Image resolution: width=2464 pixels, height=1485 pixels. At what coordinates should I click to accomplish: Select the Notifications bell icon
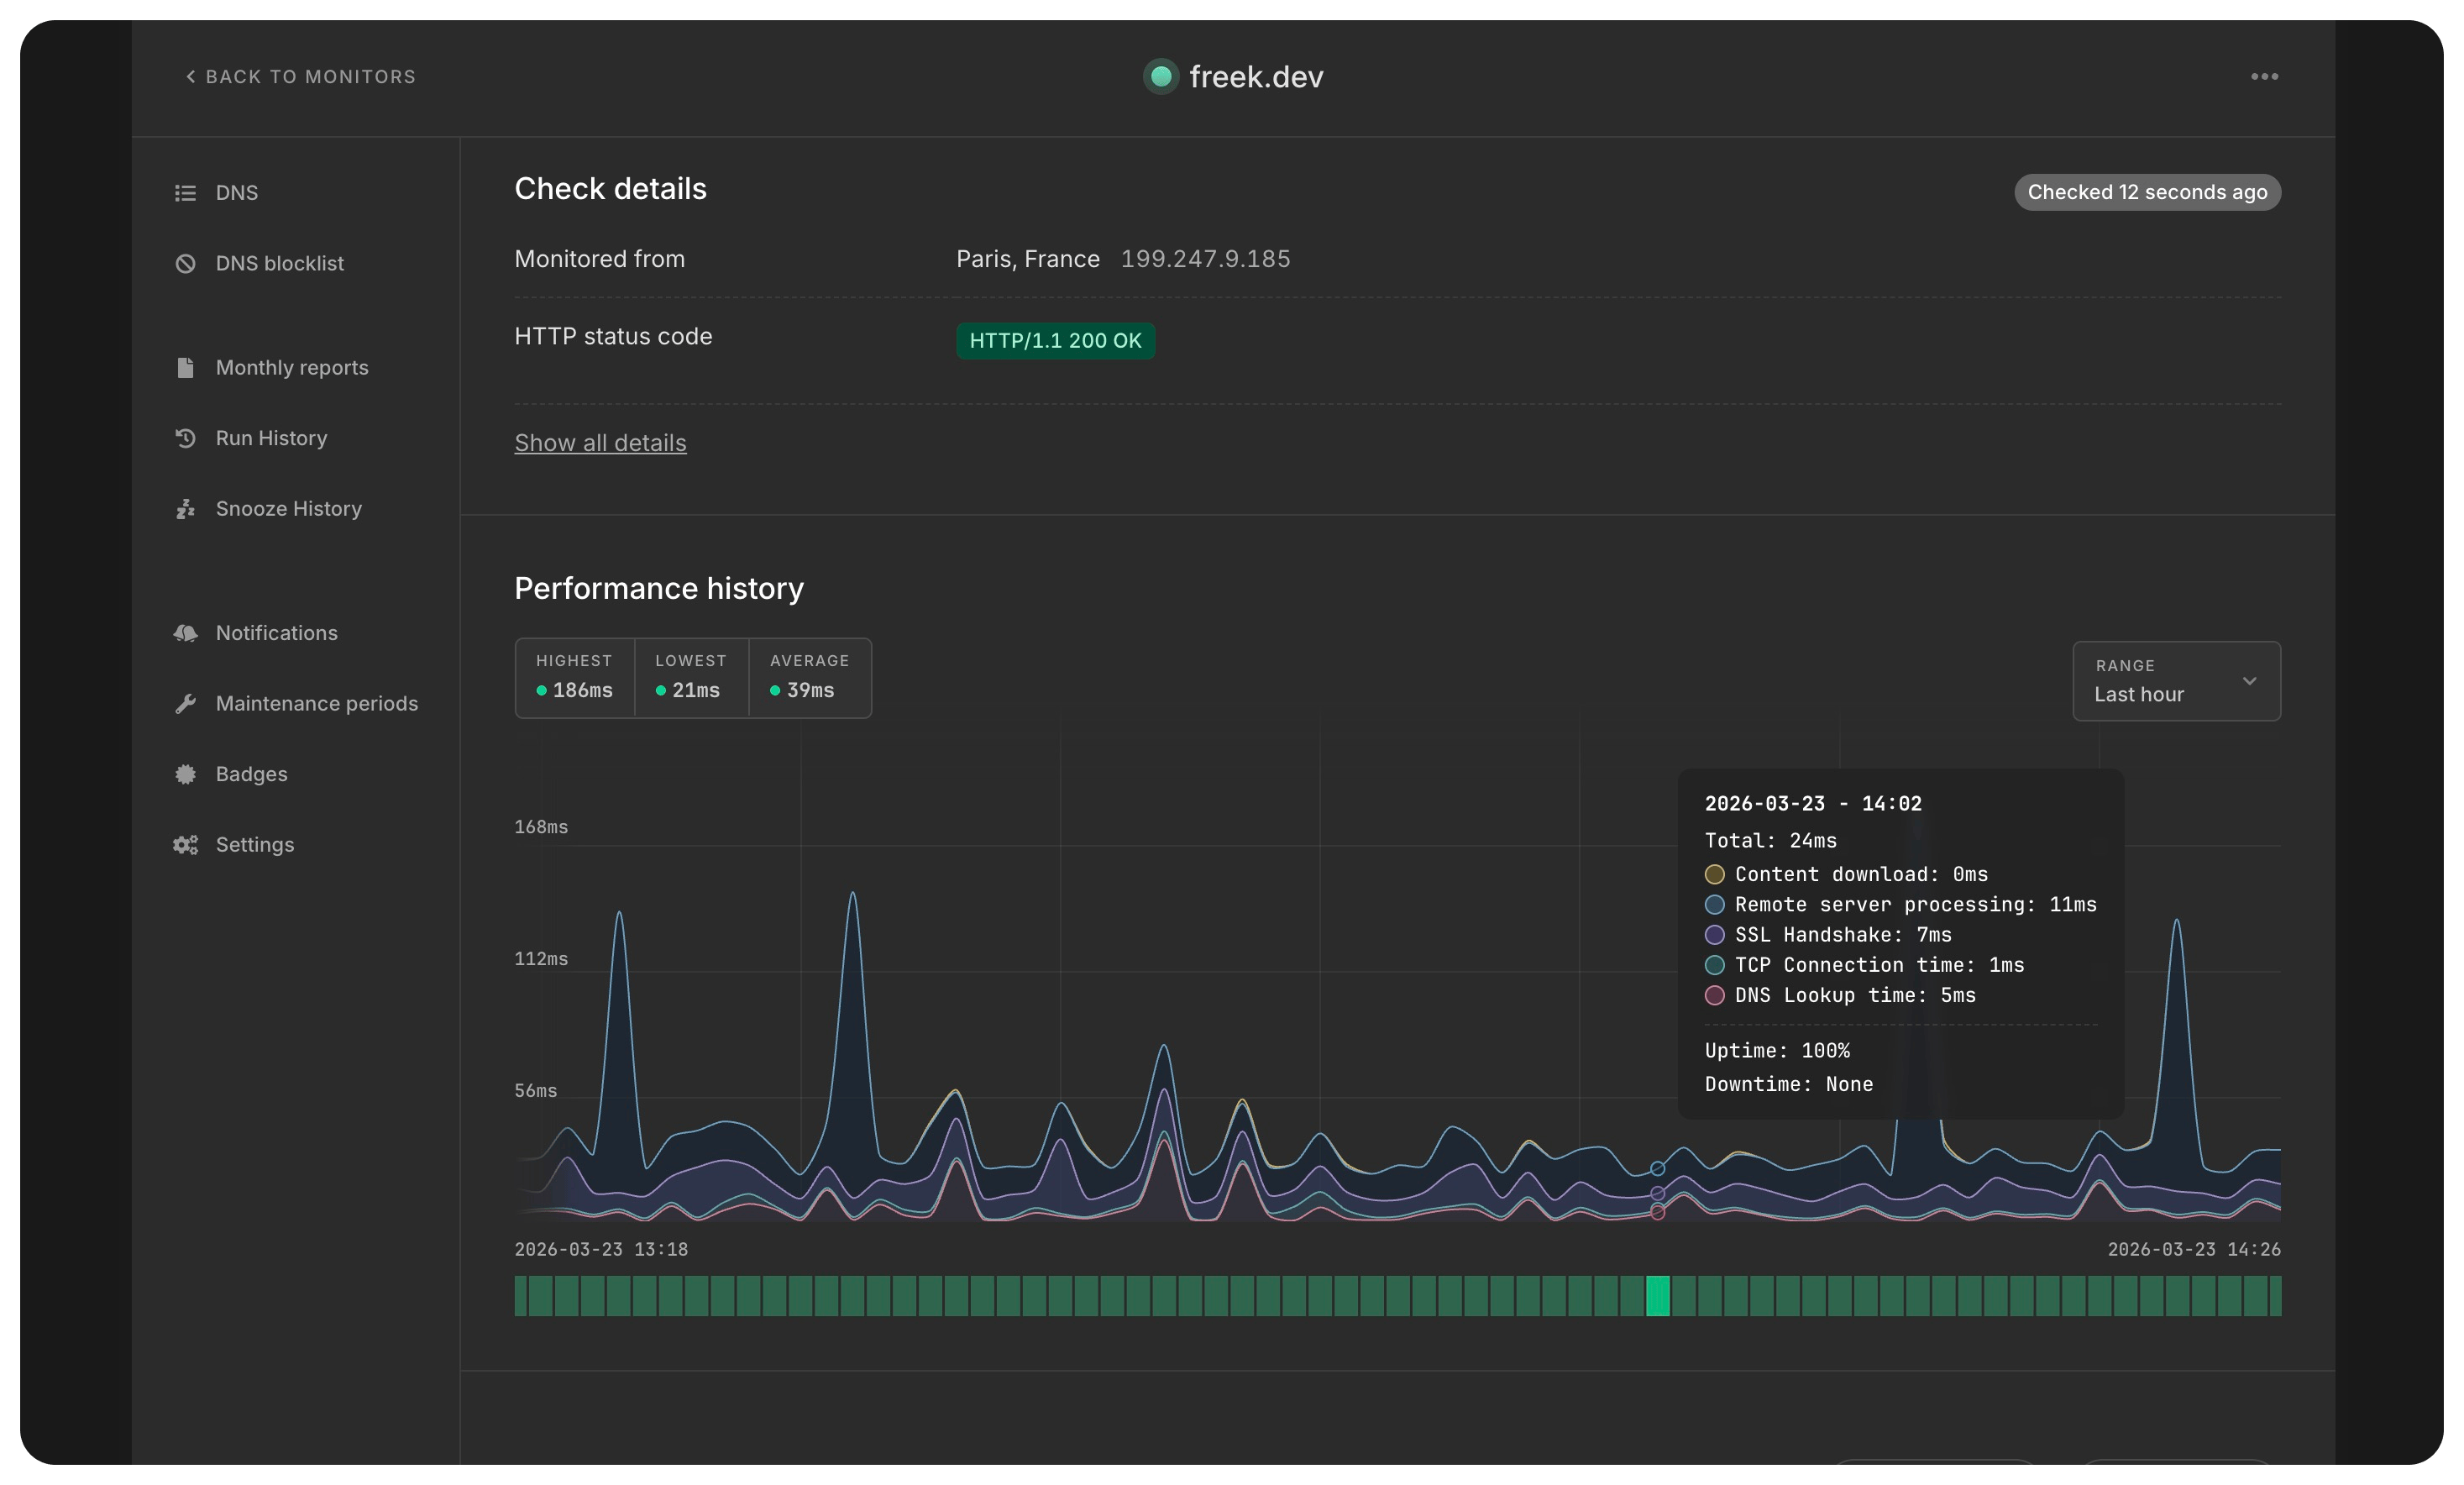(x=186, y=633)
